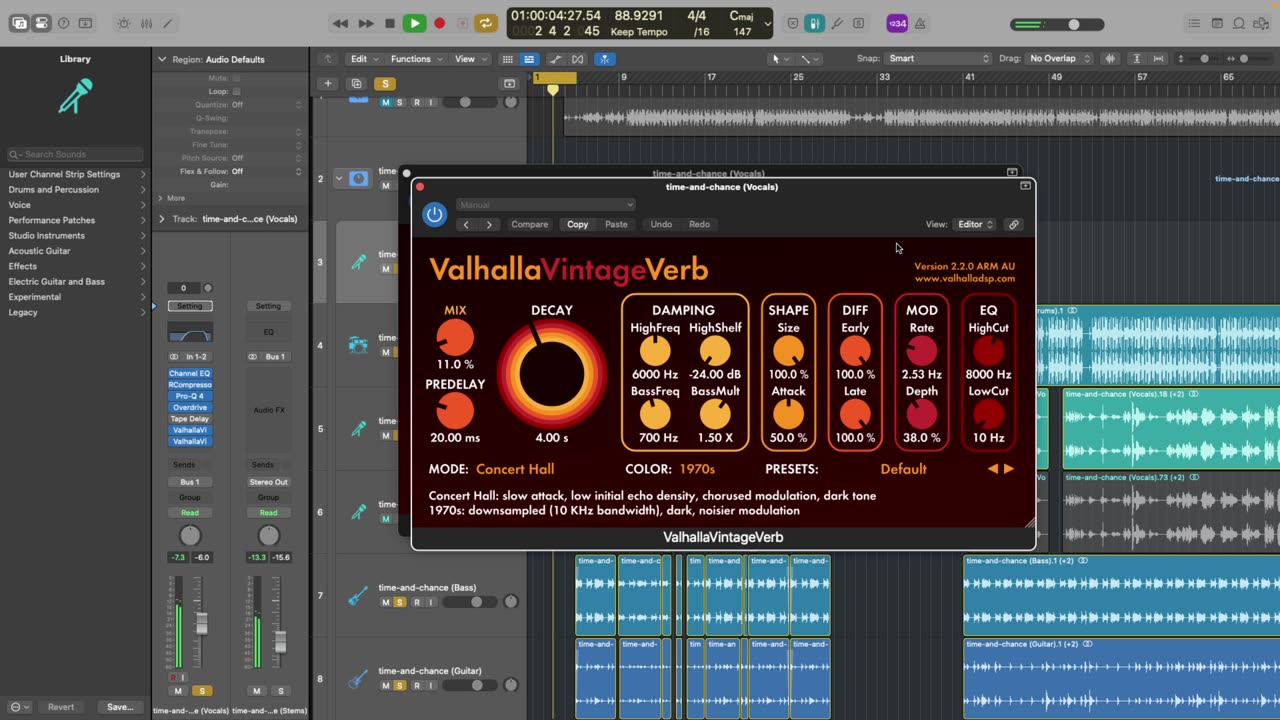The width and height of the screenshot is (1280, 720).
Task: Open the Note Pads button
Action: [x=1217, y=23]
